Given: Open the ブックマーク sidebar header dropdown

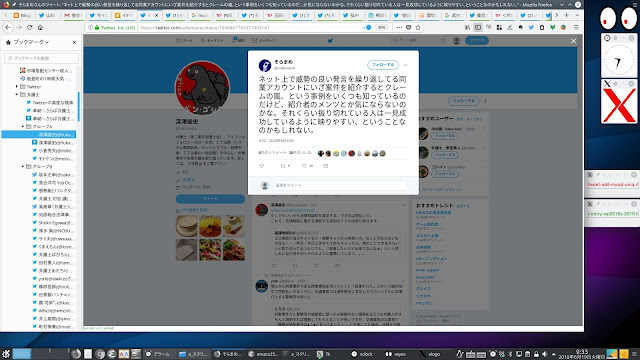Looking at the screenshot, I should point(31,42).
